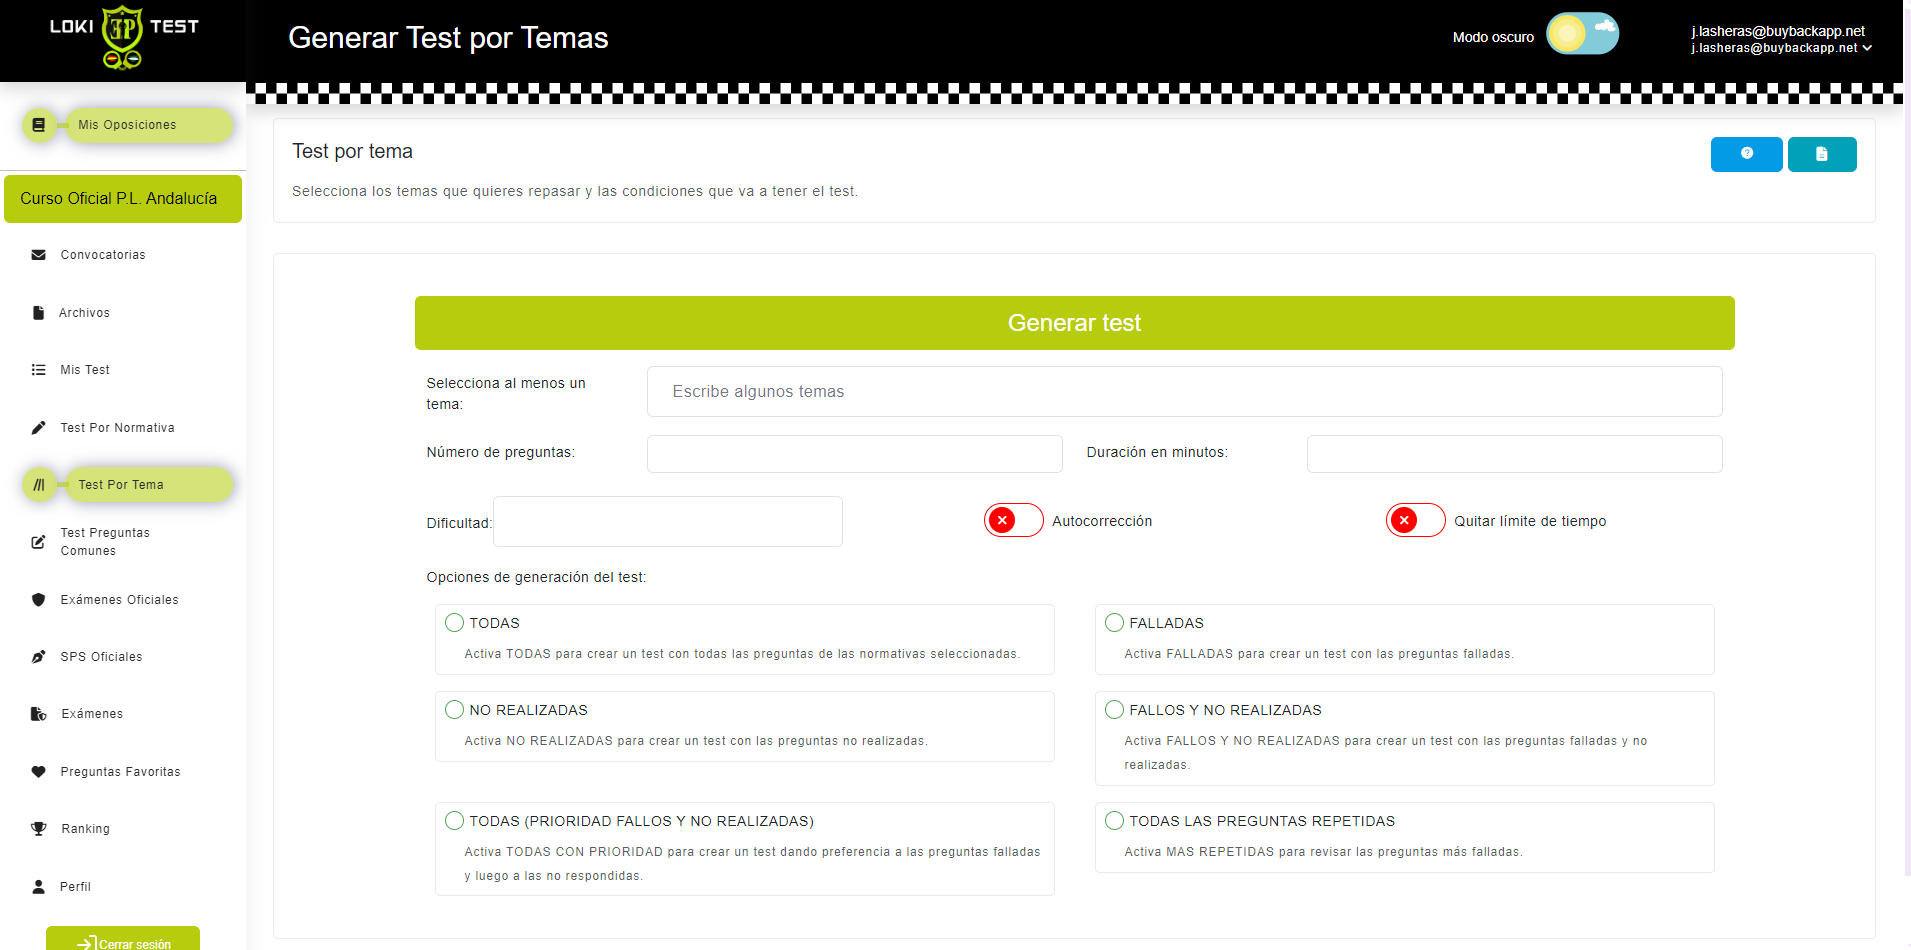Enable the Quitar límite de tiempo toggle

pyautogui.click(x=1415, y=520)
